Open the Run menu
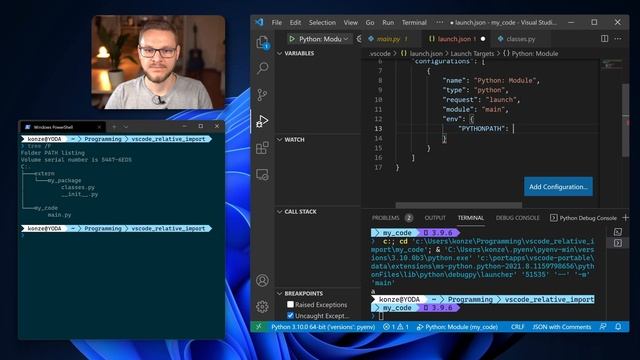This screenshot has width=640, height=360. click(x=388, y=22)
